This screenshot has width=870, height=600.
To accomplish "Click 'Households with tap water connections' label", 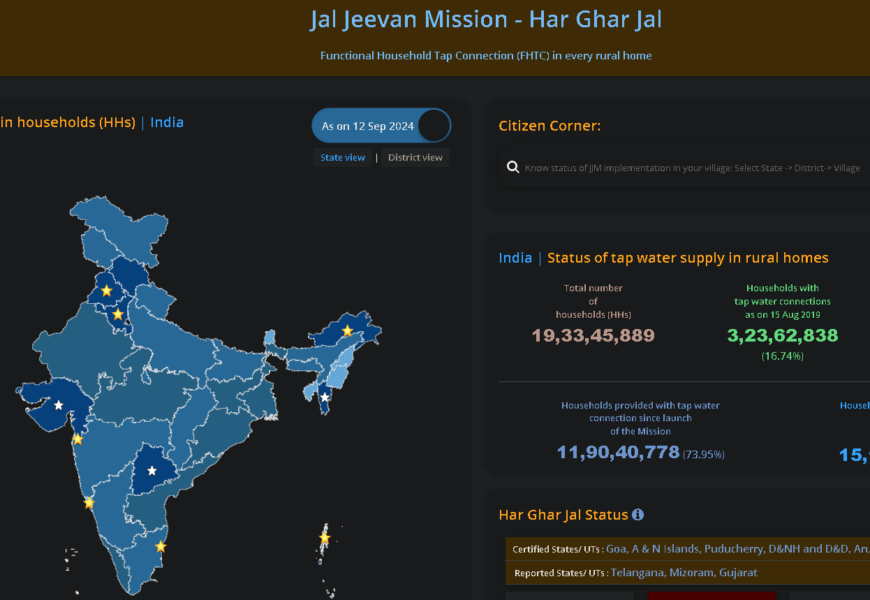I will pyautogui.click(x=782, y=301).
